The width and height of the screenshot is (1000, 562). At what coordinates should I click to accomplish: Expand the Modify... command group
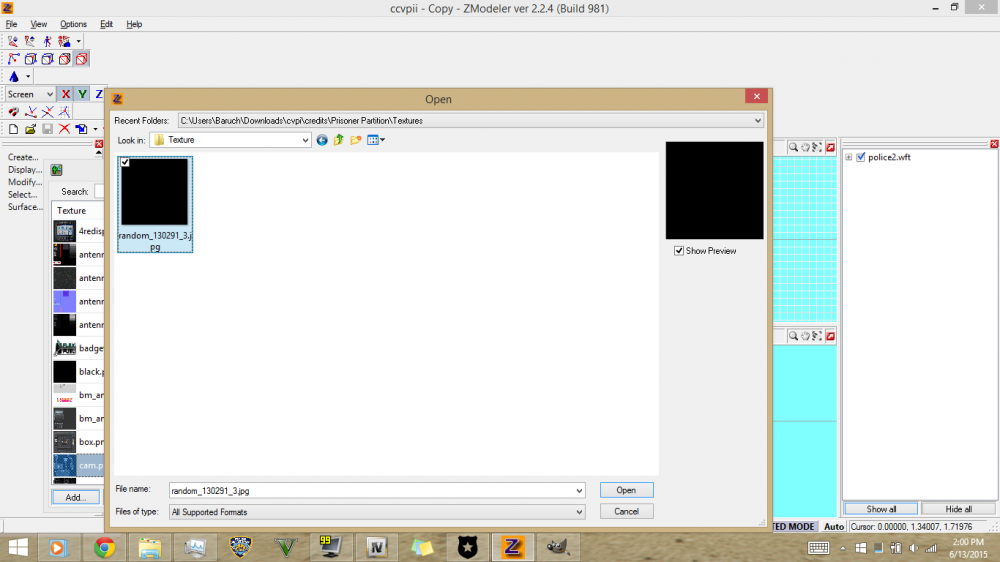pyautogui.click(x=24, y=182)
